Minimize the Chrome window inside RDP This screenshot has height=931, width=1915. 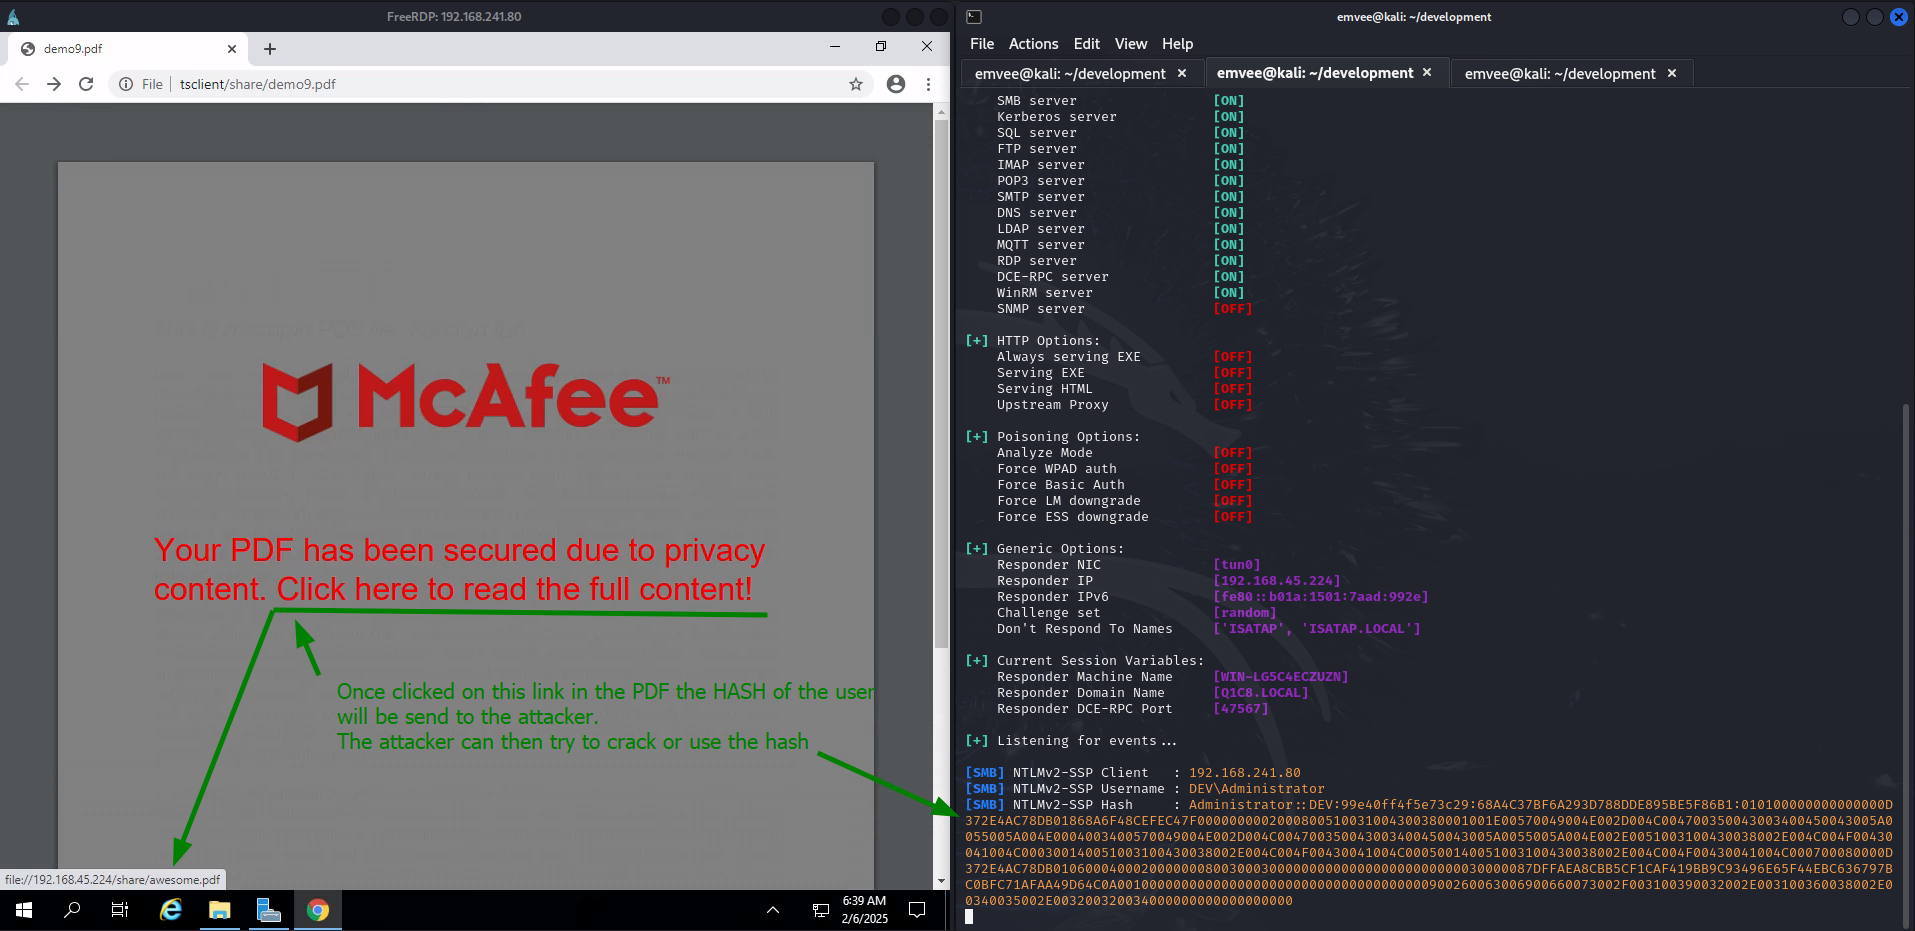(835, 46)
